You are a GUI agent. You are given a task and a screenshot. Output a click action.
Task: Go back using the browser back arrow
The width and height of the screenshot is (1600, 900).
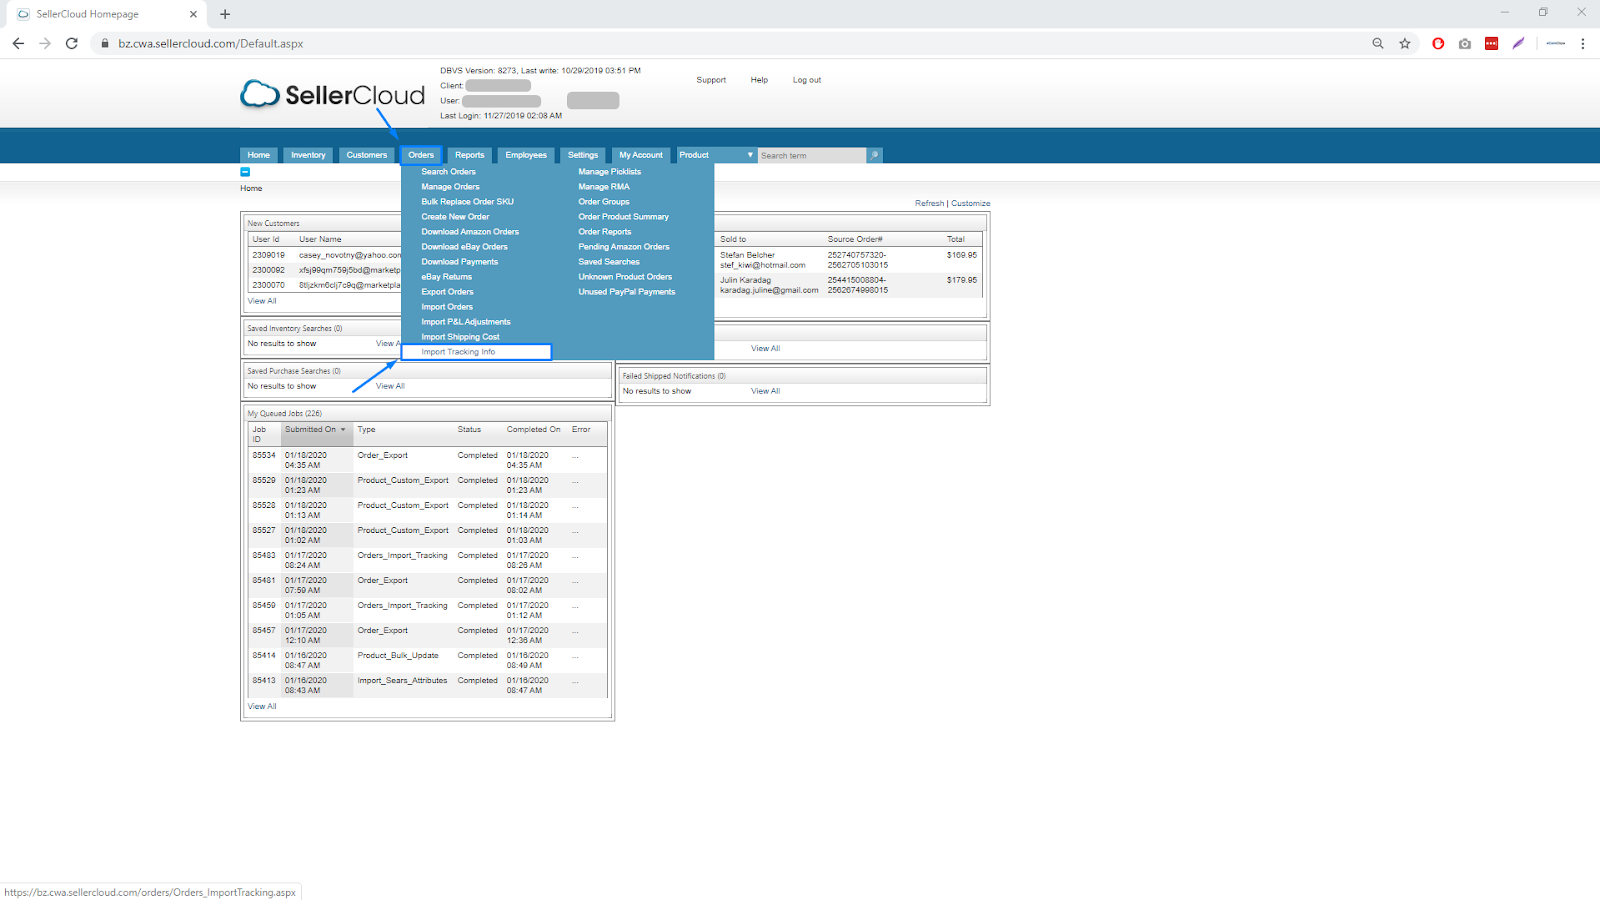(x=18, y=43)
